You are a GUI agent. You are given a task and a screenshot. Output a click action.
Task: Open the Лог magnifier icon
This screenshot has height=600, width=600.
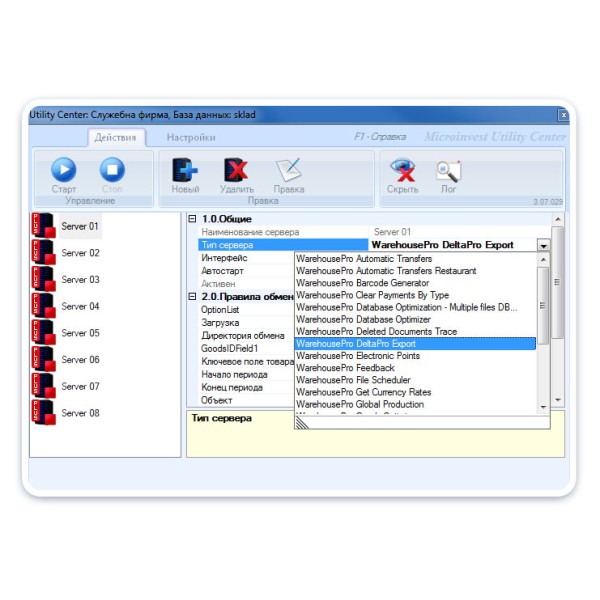coord(448,171)
